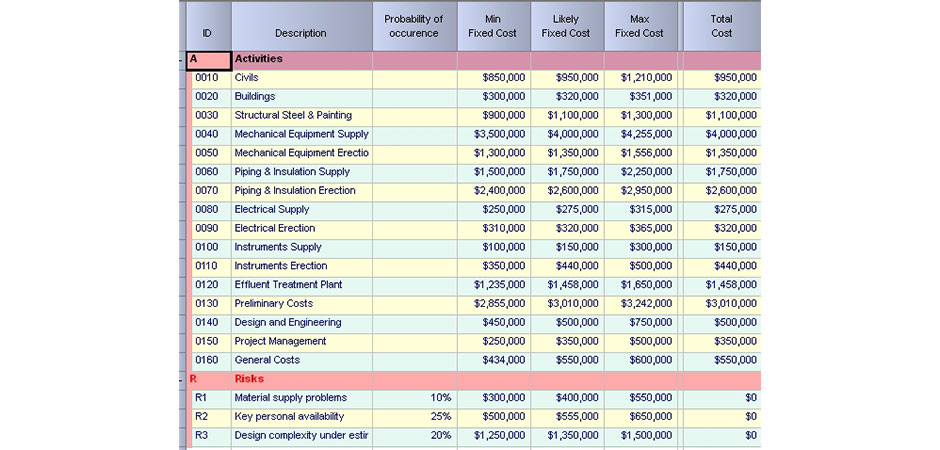Viewport: 940px width, 450px height.
Task: Select the Civils description cell
Action: pyautogui.click(x=300, y=78)
